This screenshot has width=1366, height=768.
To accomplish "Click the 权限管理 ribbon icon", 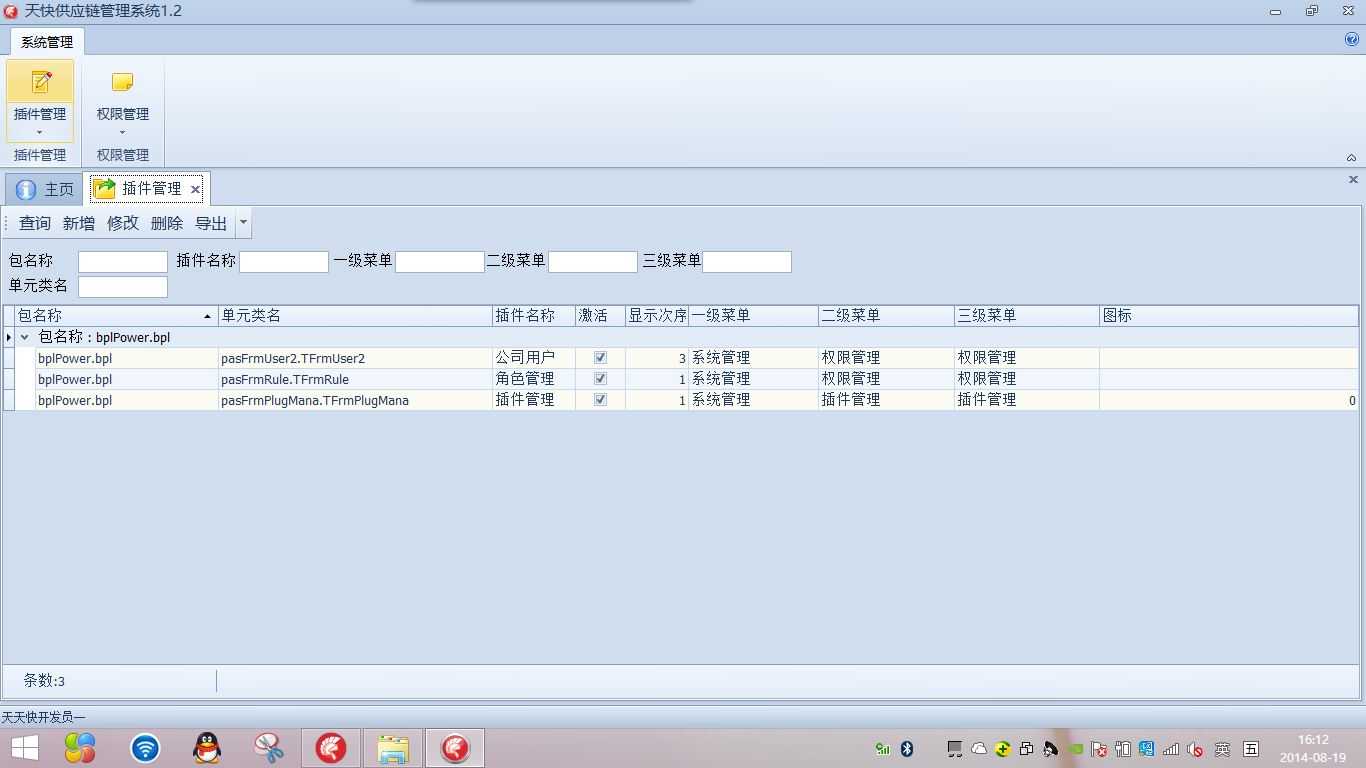I will (x=123, y=82).
